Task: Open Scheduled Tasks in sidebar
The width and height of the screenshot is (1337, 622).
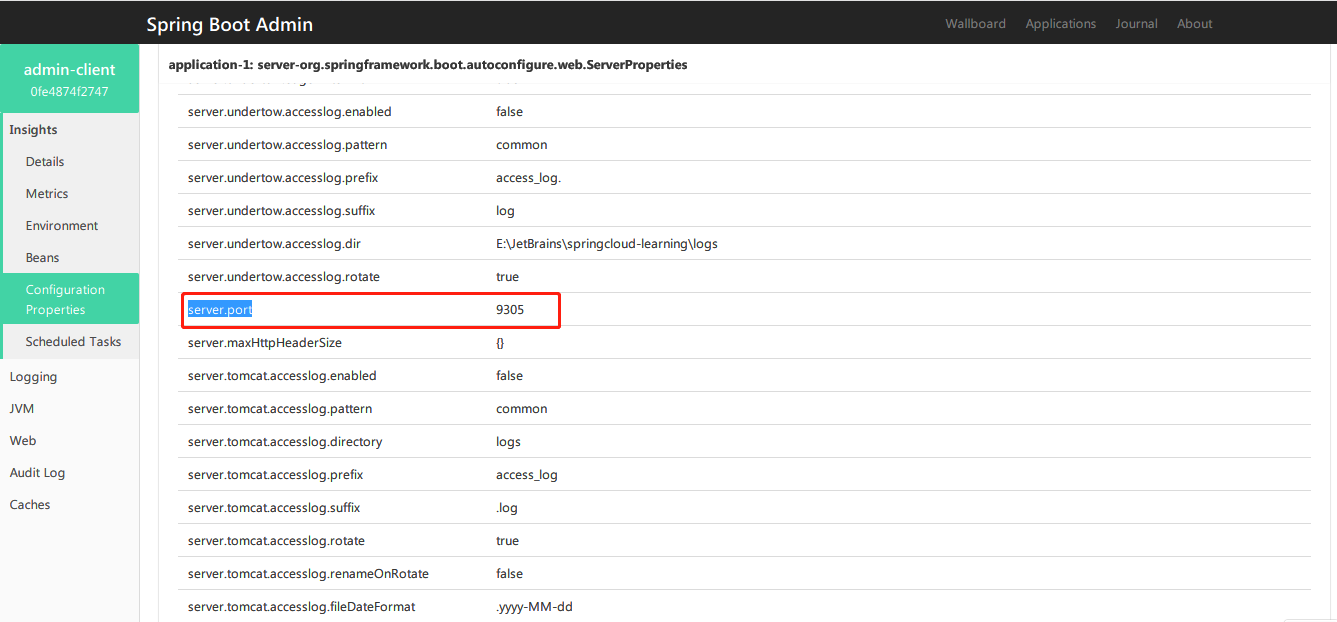Action: pyautogui.click(x=73, y=342)
